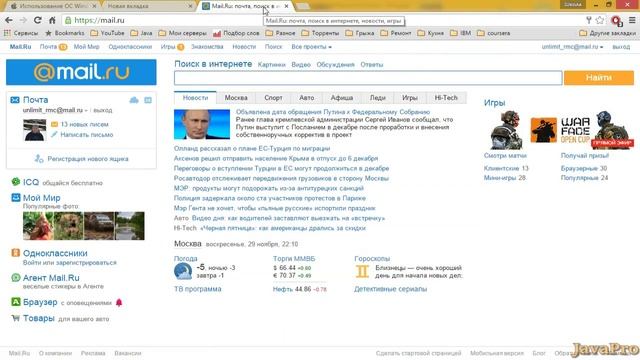Viewport: 640px width, 360px height.
Task: Open the 13 новых писем link
Action: tap(84, 124)
